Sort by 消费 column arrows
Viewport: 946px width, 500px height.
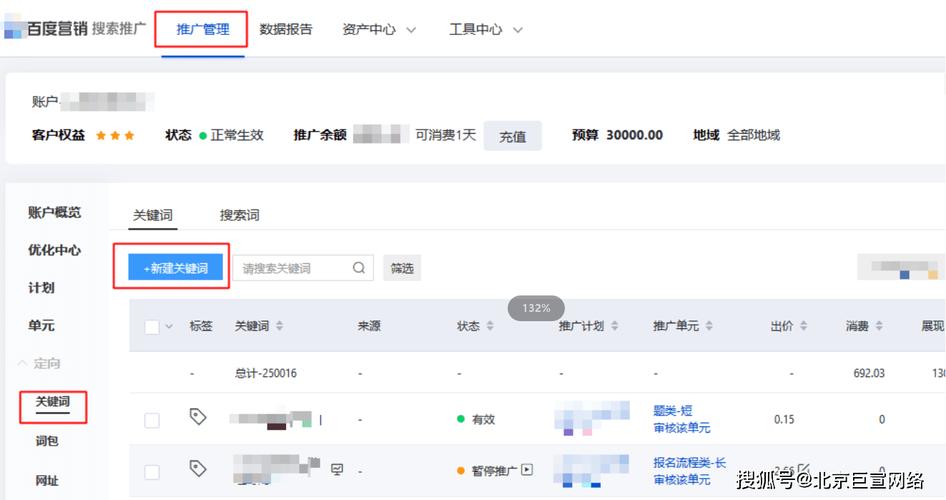coord(879,326)
